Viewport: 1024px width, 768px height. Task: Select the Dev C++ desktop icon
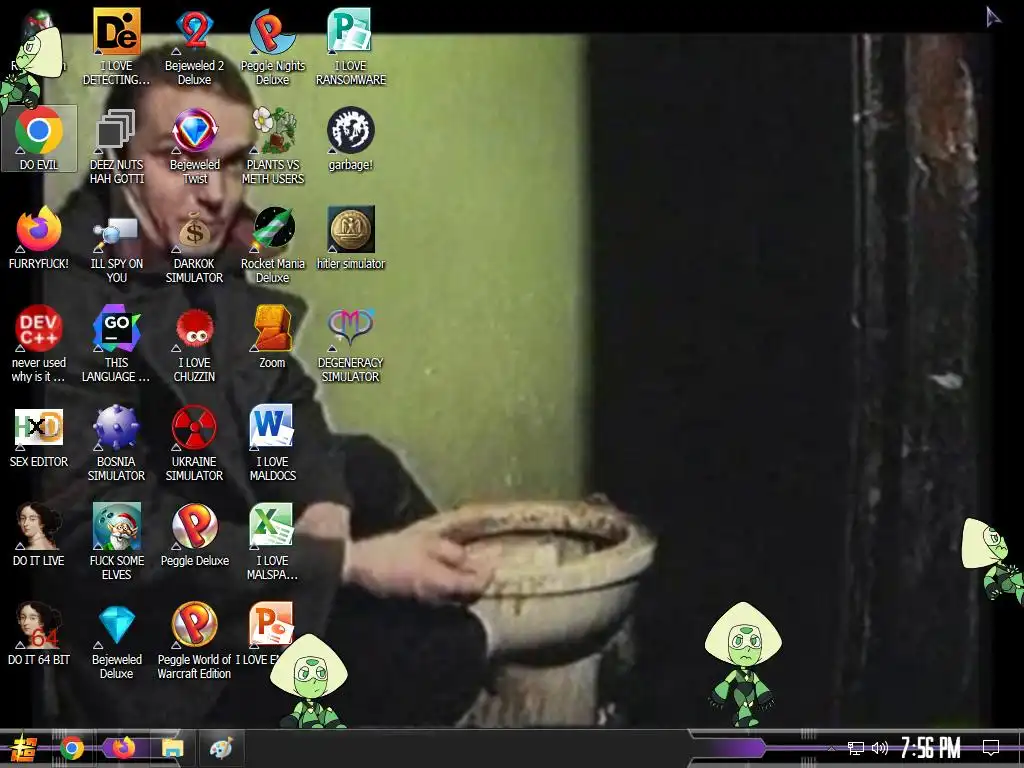coord(39,328)
